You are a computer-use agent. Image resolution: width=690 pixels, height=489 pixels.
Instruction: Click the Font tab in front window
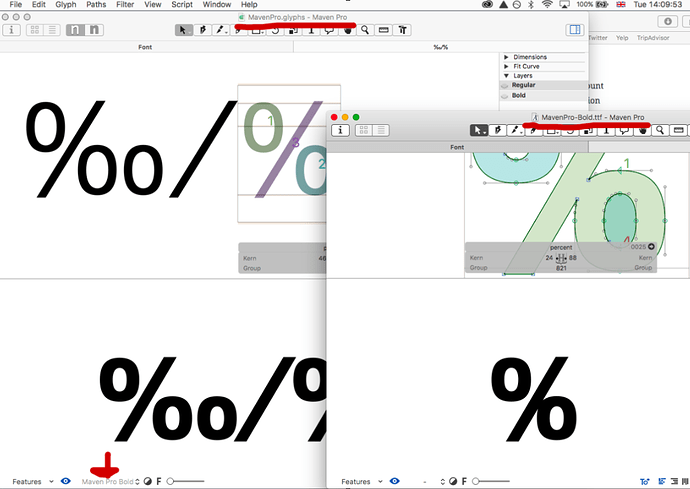(x=456, y=147)
